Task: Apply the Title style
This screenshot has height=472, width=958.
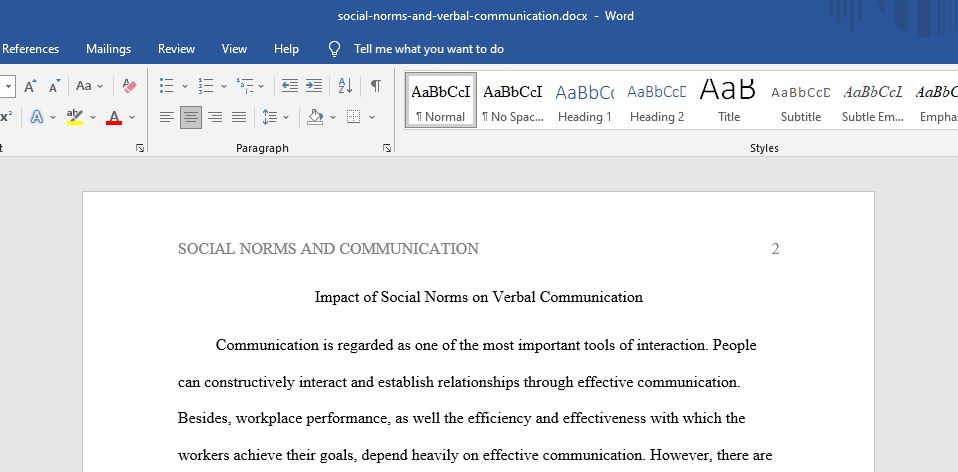Action: (x=728, y=100)
